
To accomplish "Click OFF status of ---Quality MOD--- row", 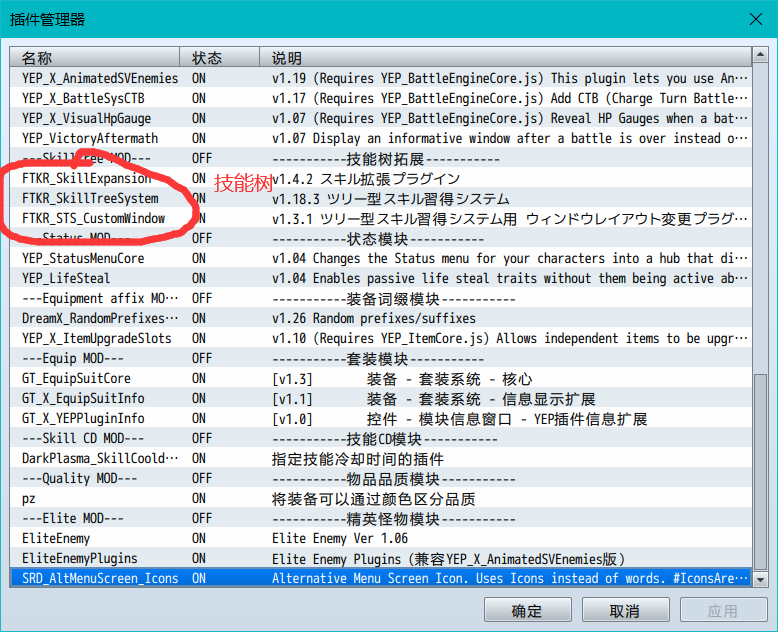I will pyautogui.click(x=202, y=478).
